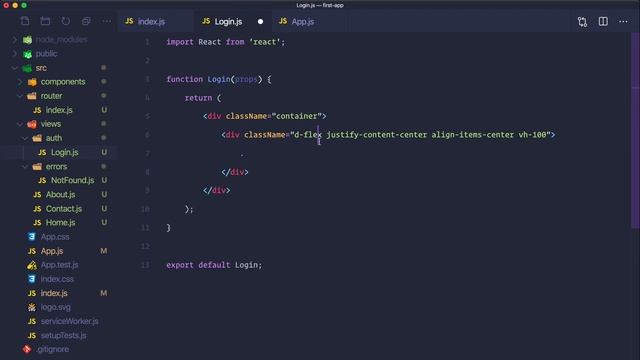Screen dimensions: 640x360
Task: Click the unsaved dot on Login.js tab
Action: (260, 22)
